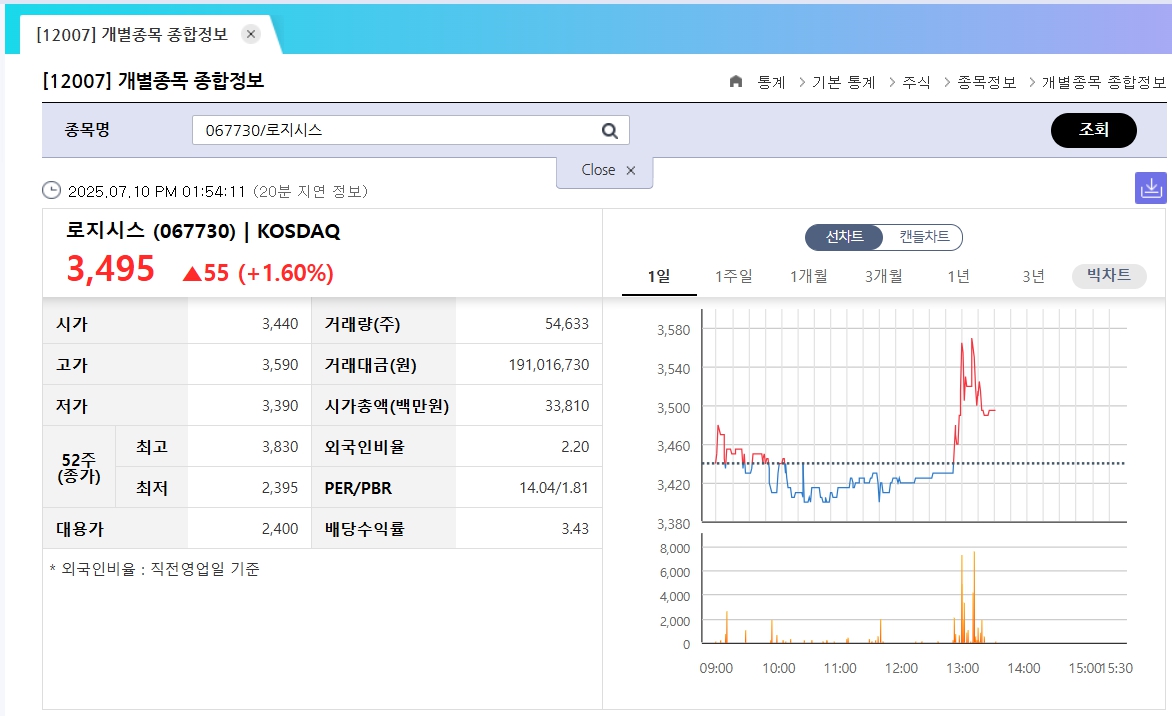Open 종목정보 breadcrumb link
This screenshot has height=716, width=1172.
pyautogui.click(x=987, y=82)
